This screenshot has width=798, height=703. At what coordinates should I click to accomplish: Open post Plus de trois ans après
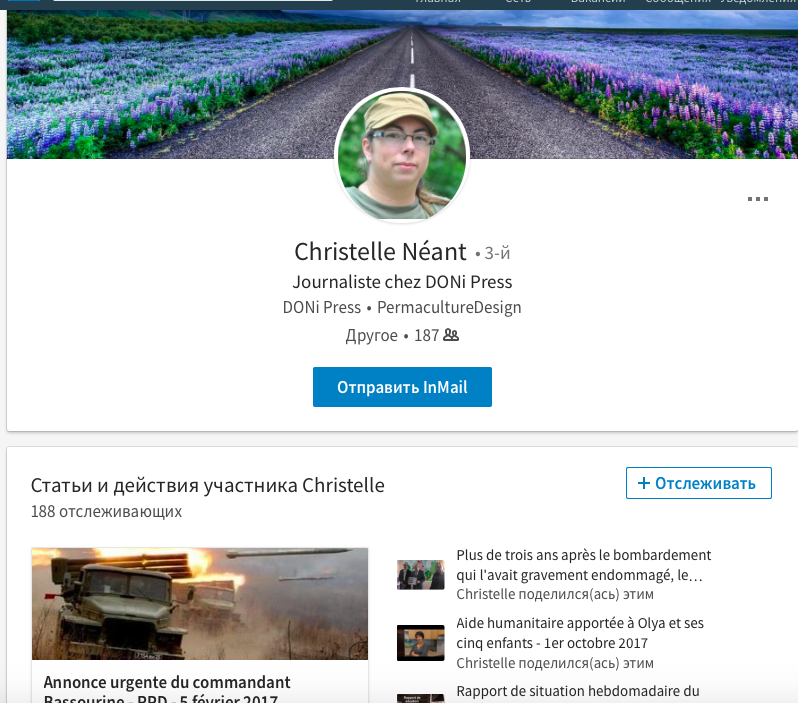click(x=584, y=565)
